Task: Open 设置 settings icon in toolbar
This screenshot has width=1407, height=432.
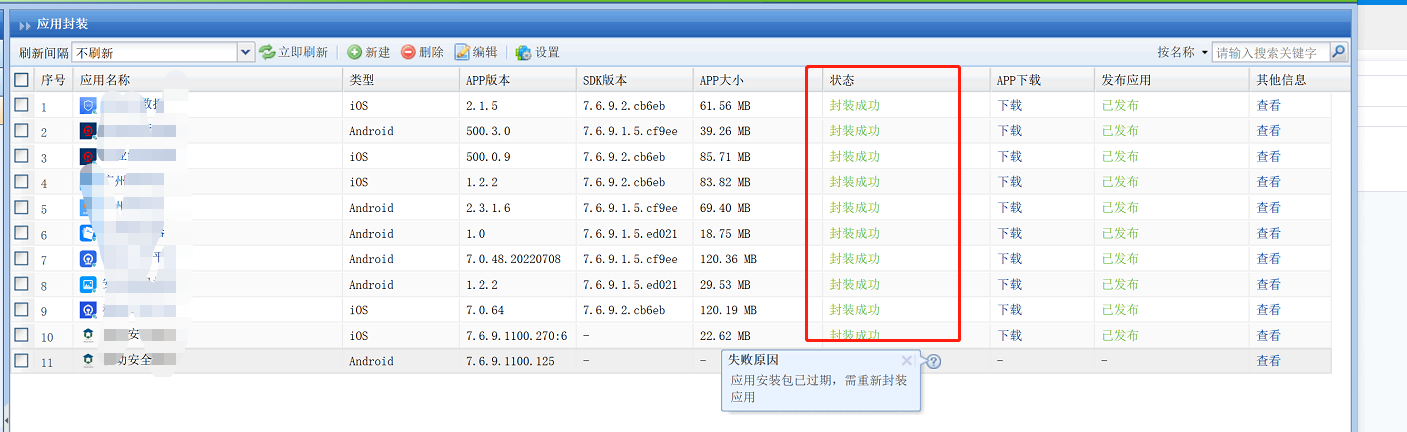Action: coord(523,52)
